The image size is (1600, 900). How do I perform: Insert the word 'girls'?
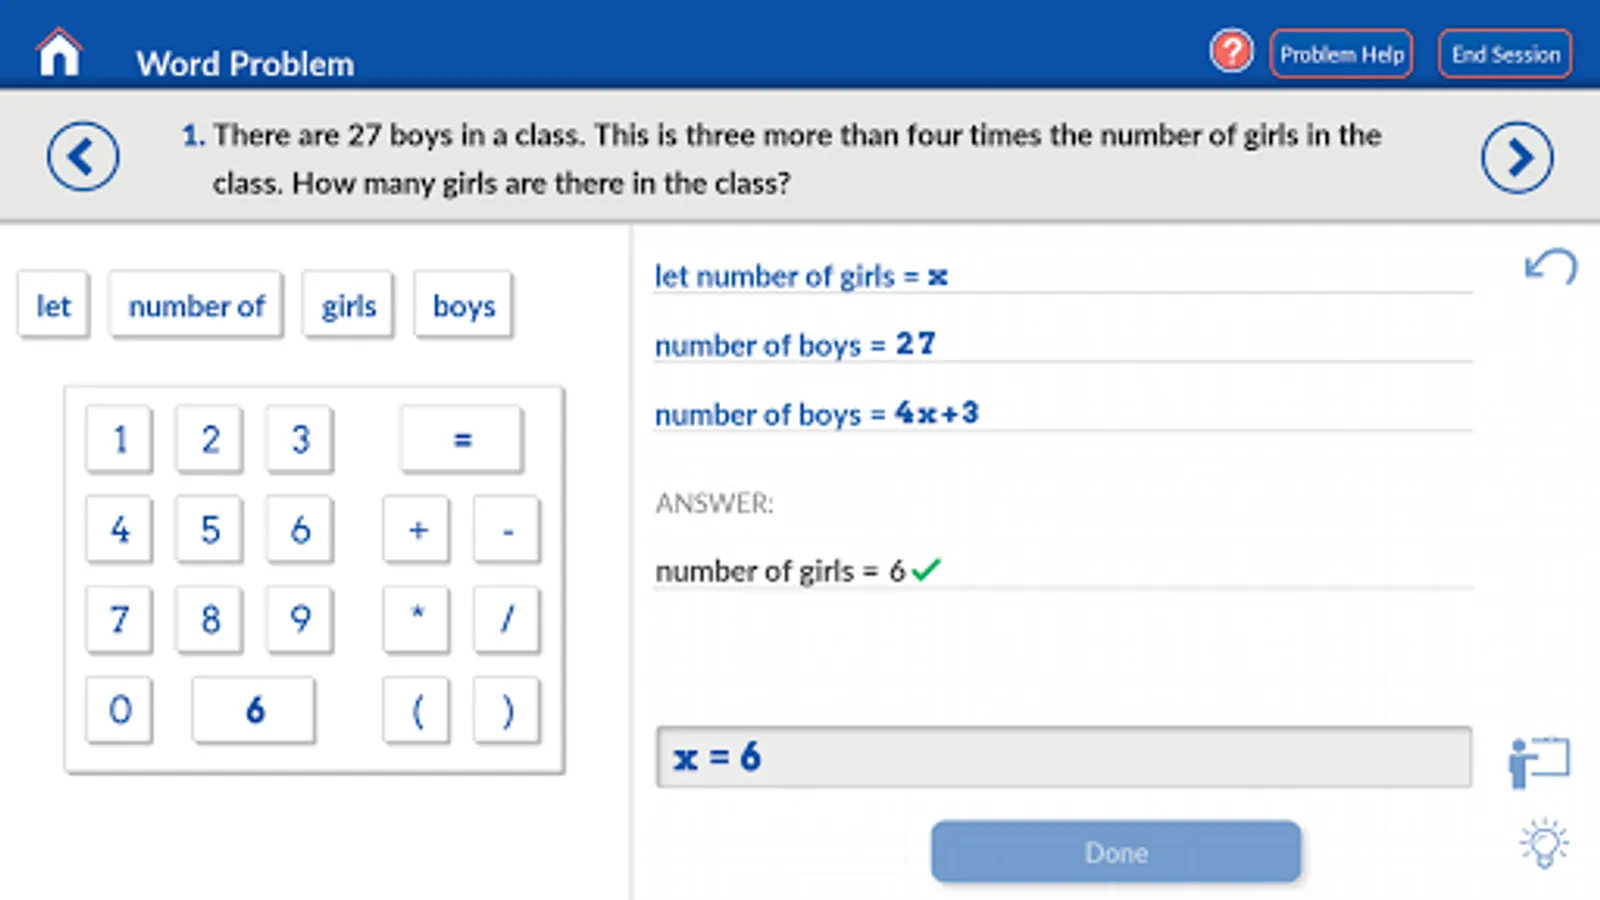pos(348,305)
